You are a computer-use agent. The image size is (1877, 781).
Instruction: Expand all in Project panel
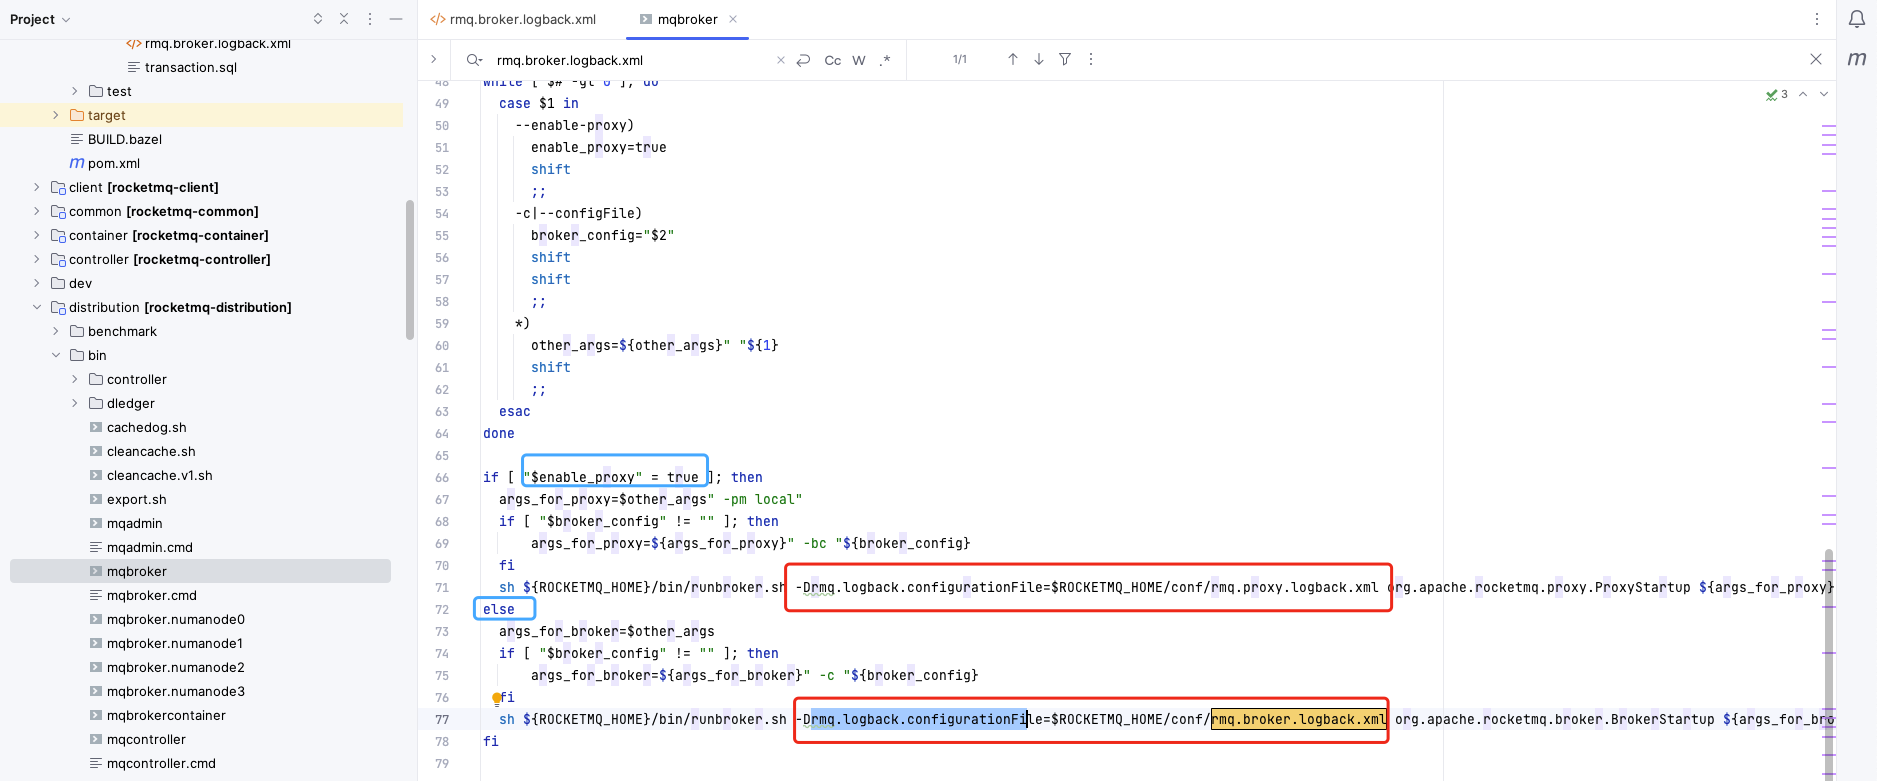pos(318,19)
